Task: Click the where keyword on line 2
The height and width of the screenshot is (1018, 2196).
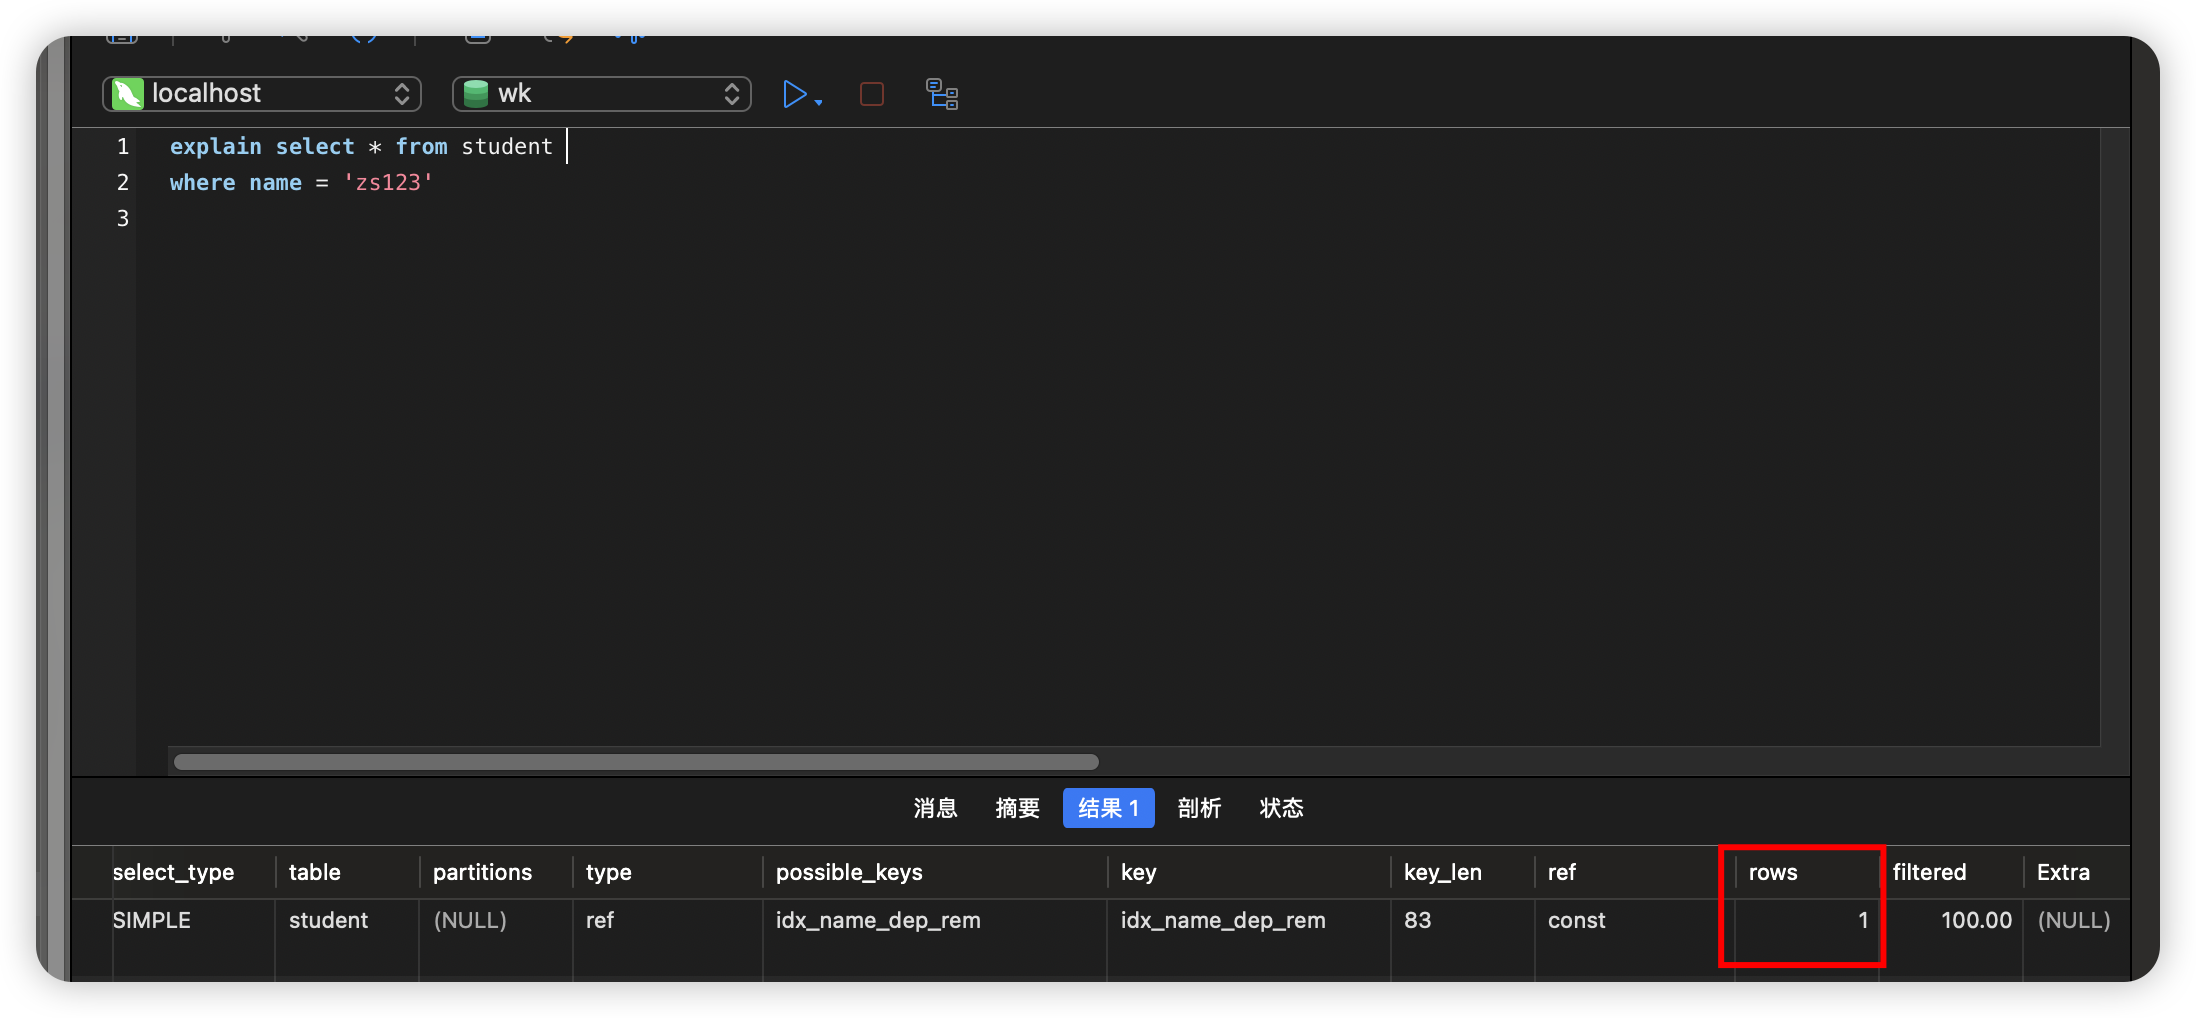Action: [x=202, y=183]
